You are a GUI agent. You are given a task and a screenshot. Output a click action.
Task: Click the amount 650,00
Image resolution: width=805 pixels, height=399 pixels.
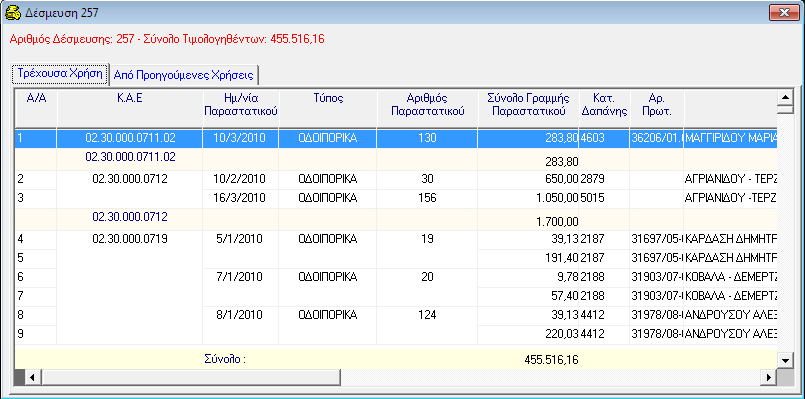click(x=561, y=179)
